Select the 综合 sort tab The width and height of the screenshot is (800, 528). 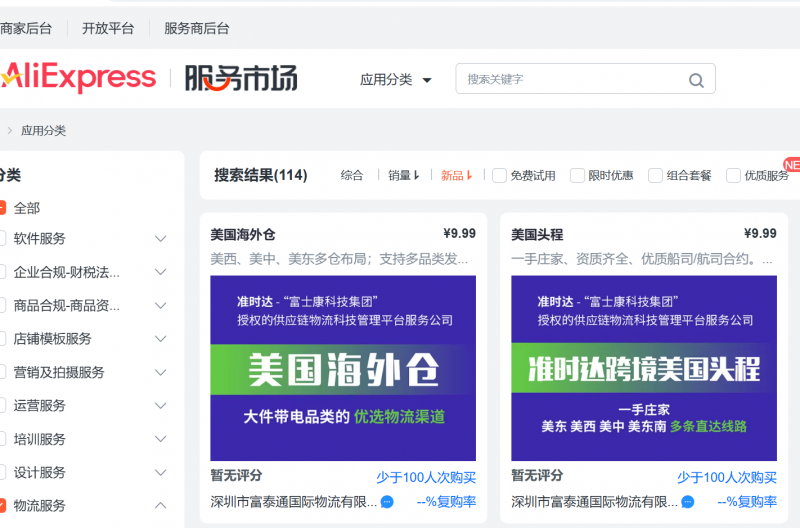[352, 175]
